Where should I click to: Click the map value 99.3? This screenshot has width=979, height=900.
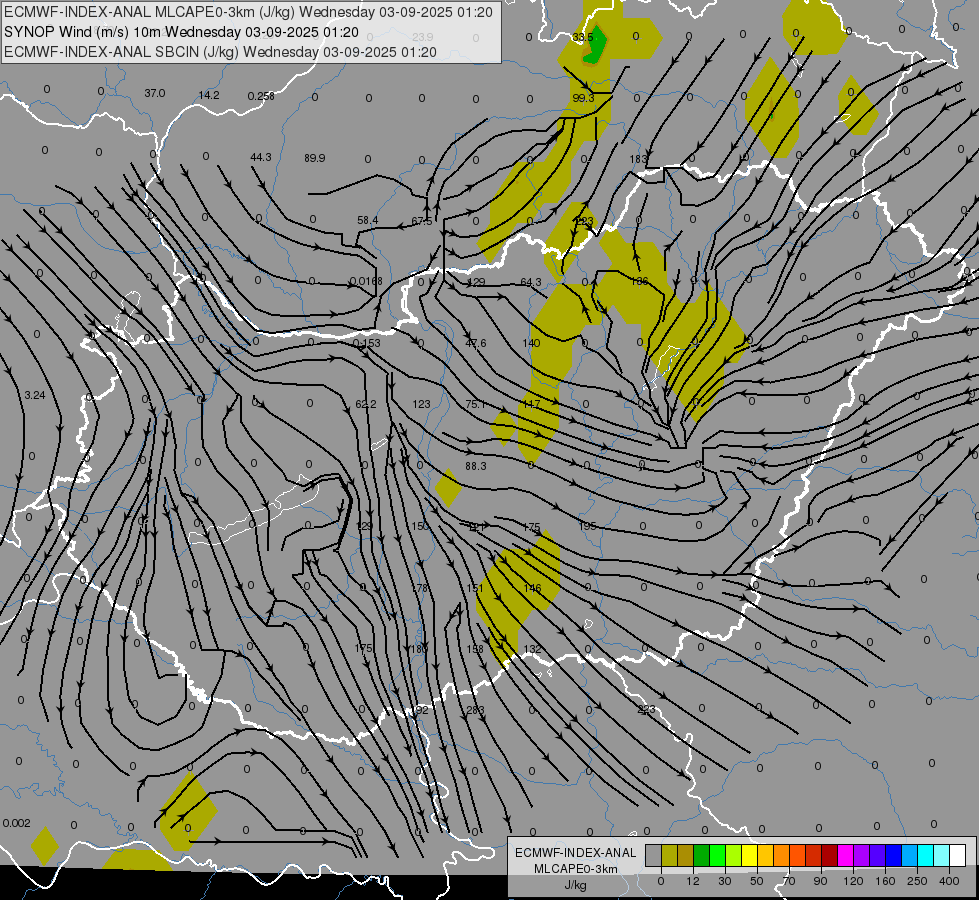point(583,98)
